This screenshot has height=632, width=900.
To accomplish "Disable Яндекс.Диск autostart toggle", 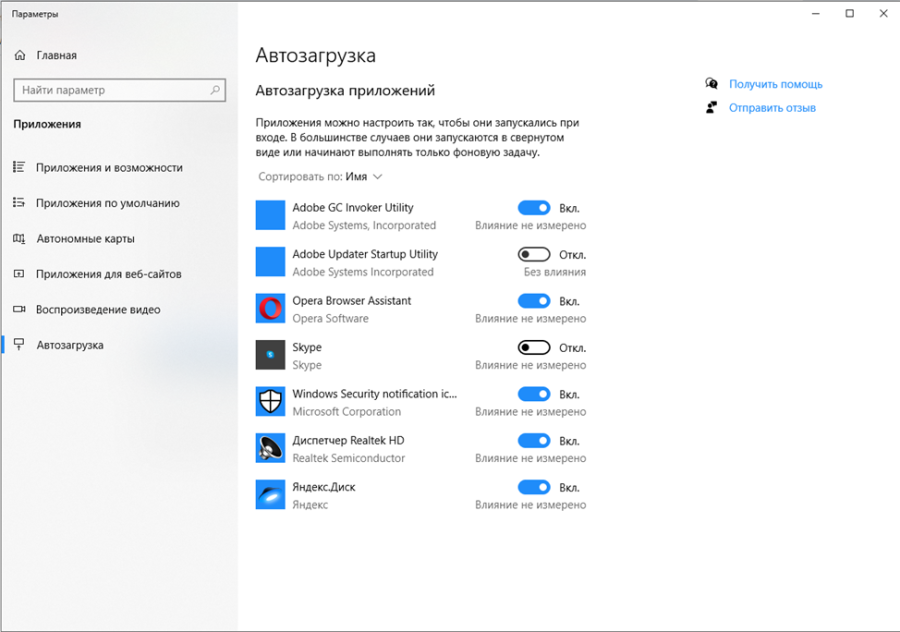I will click(534, 487).
